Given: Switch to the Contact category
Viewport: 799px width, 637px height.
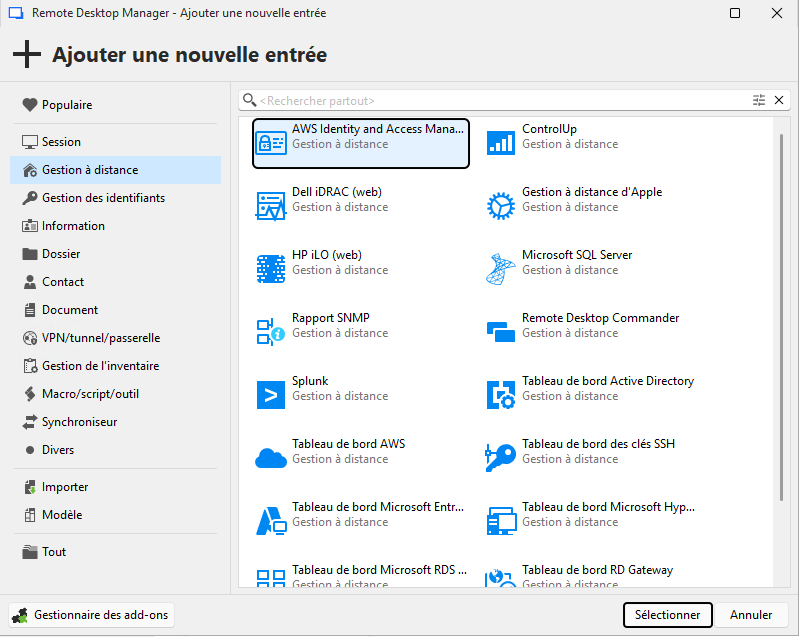Looking at the screenshot, I should [x=115, y=282].
